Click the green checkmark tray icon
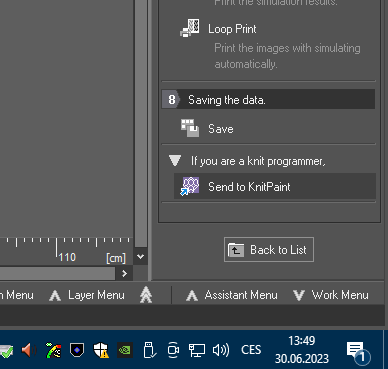This screenshot has height=369, width=388. pos(6,350)
